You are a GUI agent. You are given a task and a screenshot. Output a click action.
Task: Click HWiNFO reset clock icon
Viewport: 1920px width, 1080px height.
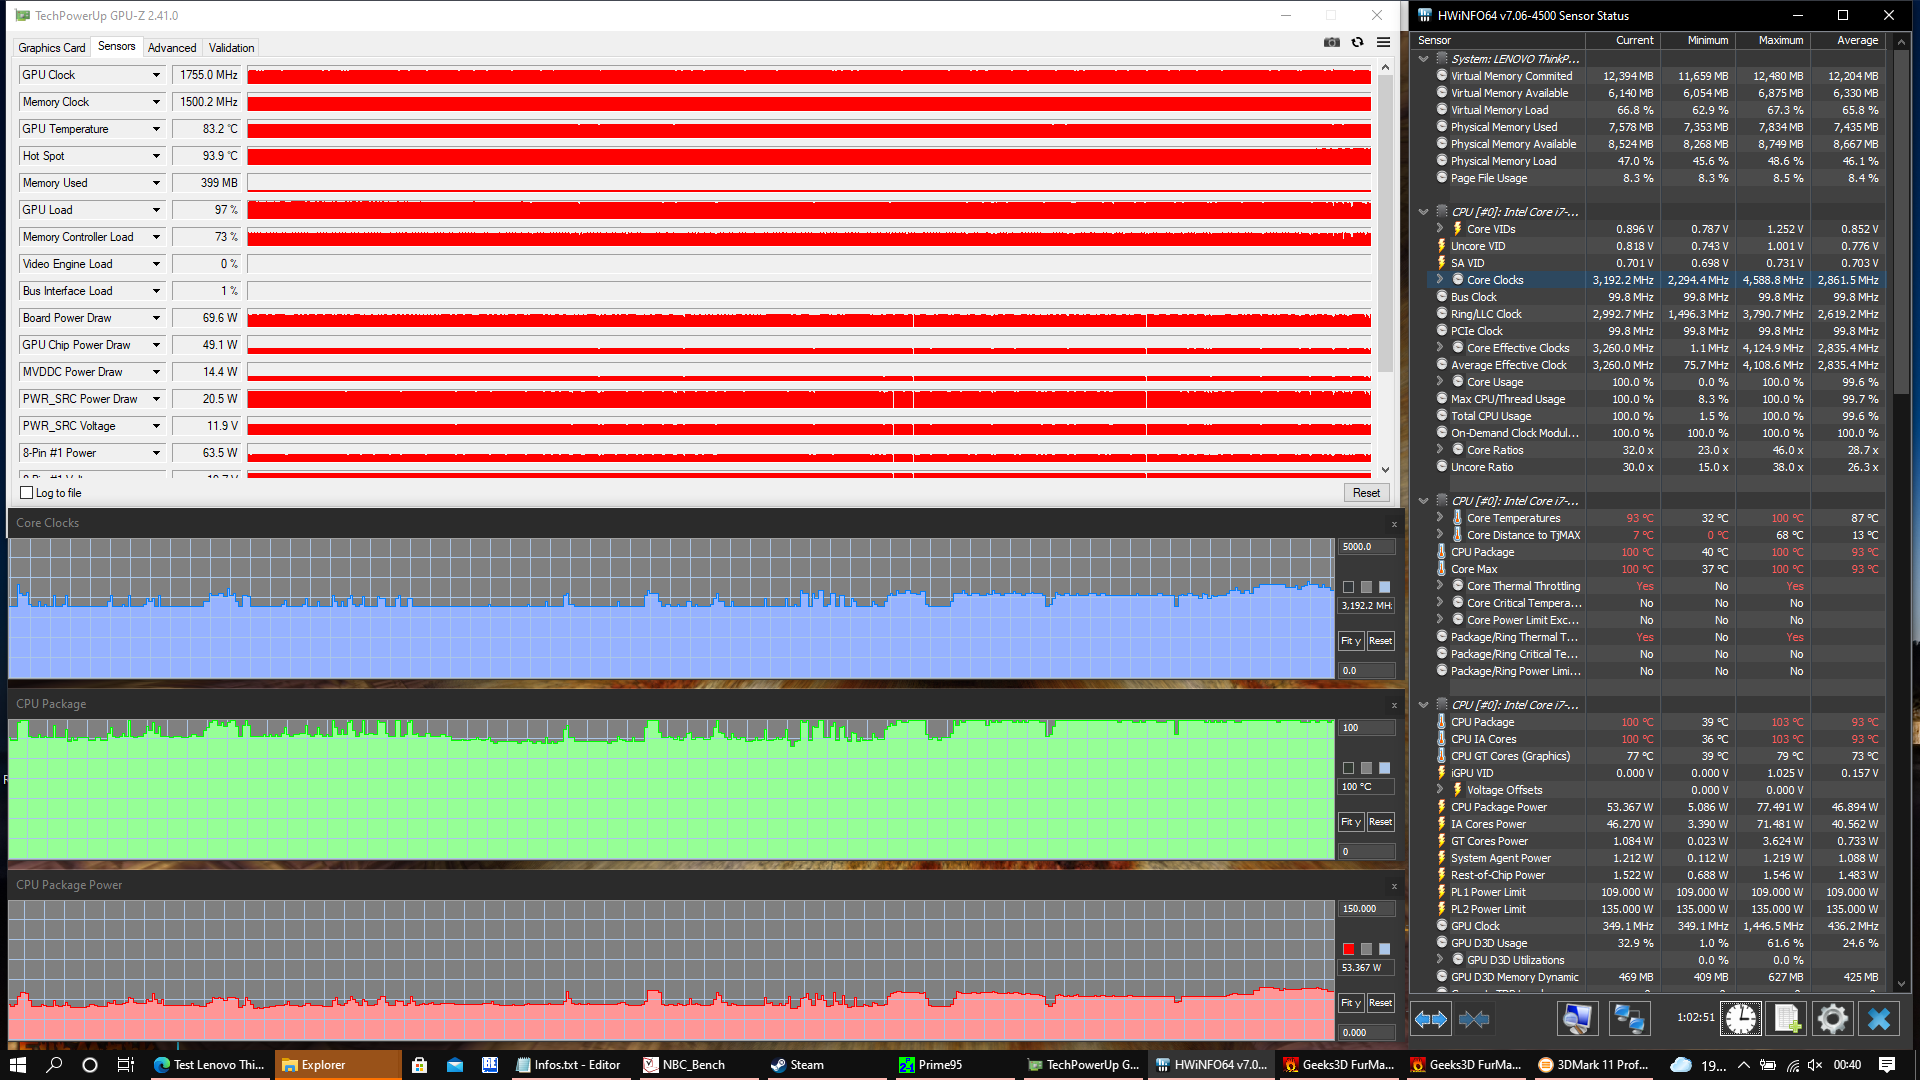pyautogui.click(x=1740, y=1018)
